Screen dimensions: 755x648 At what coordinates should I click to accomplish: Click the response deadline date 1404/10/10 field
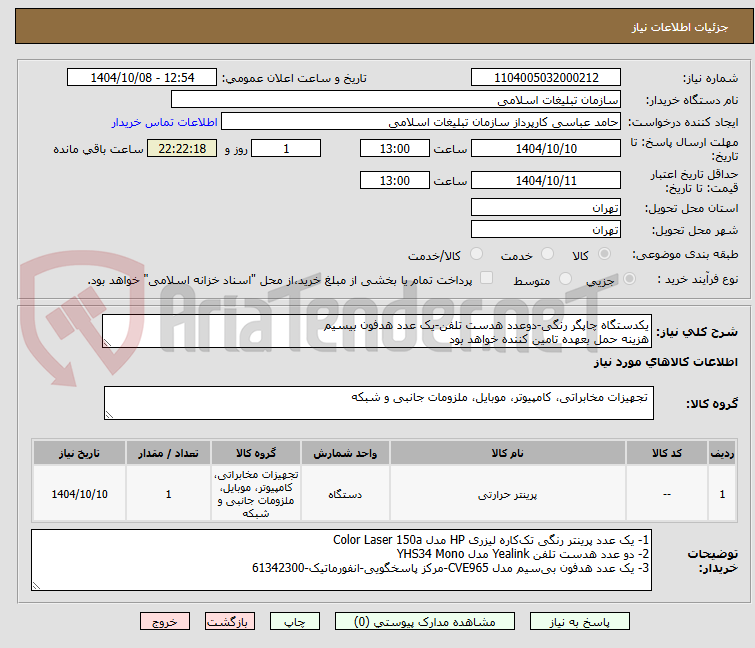tap(546, 148)
